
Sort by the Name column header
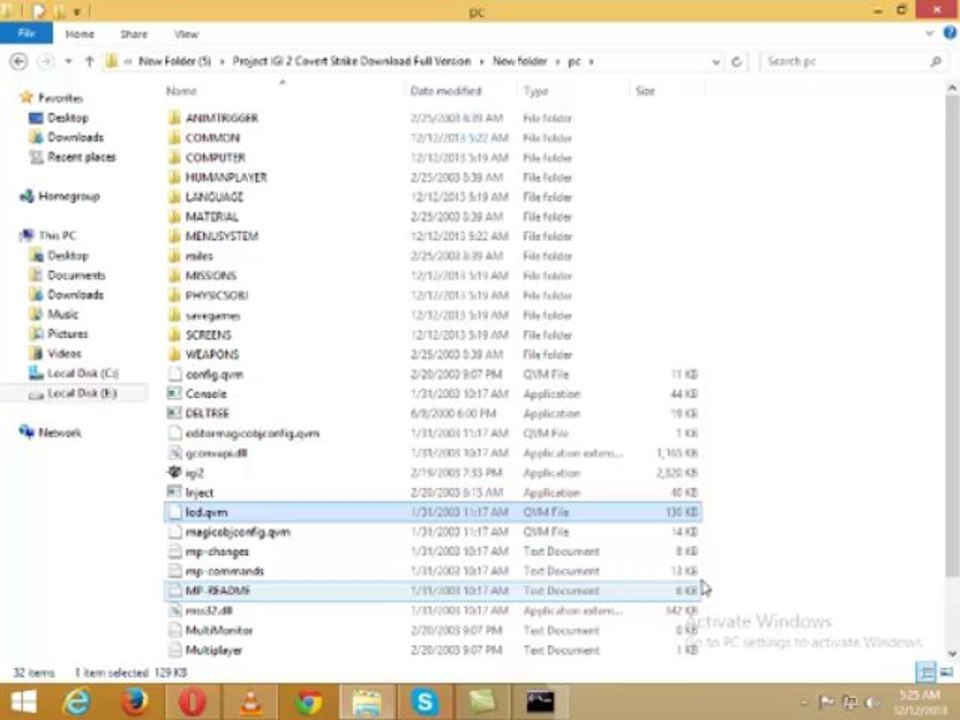click(181, 91)
